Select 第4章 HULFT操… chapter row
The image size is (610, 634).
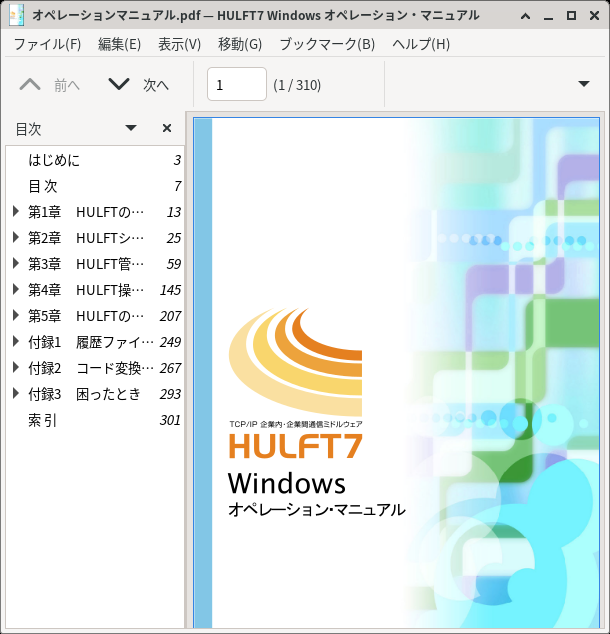(x=95, y=290)
